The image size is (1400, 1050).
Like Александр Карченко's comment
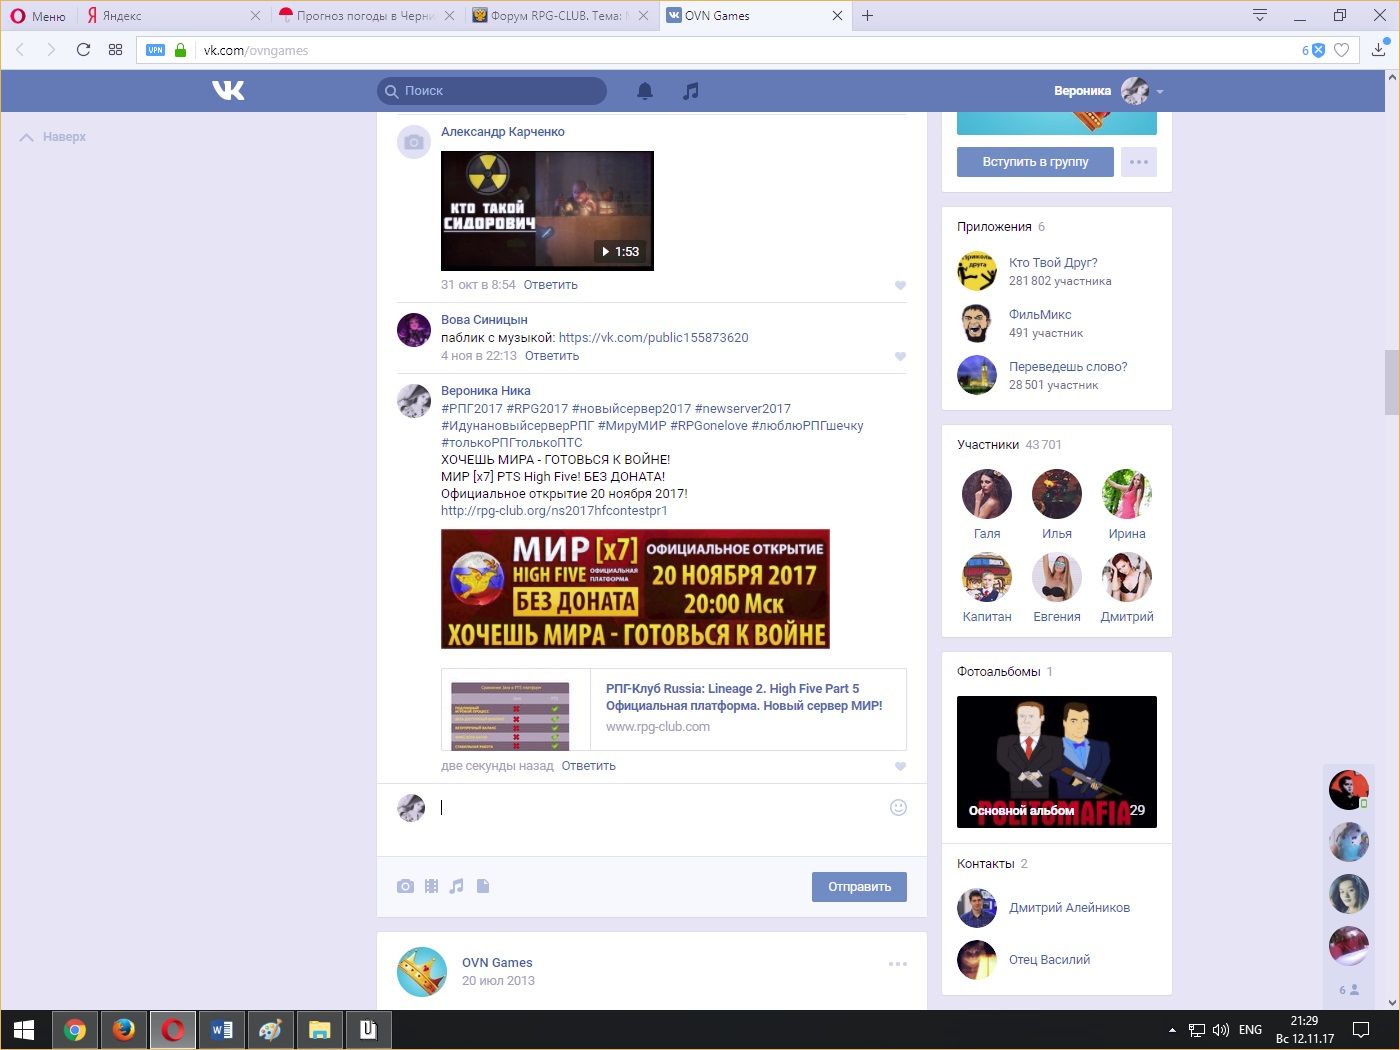900,285
